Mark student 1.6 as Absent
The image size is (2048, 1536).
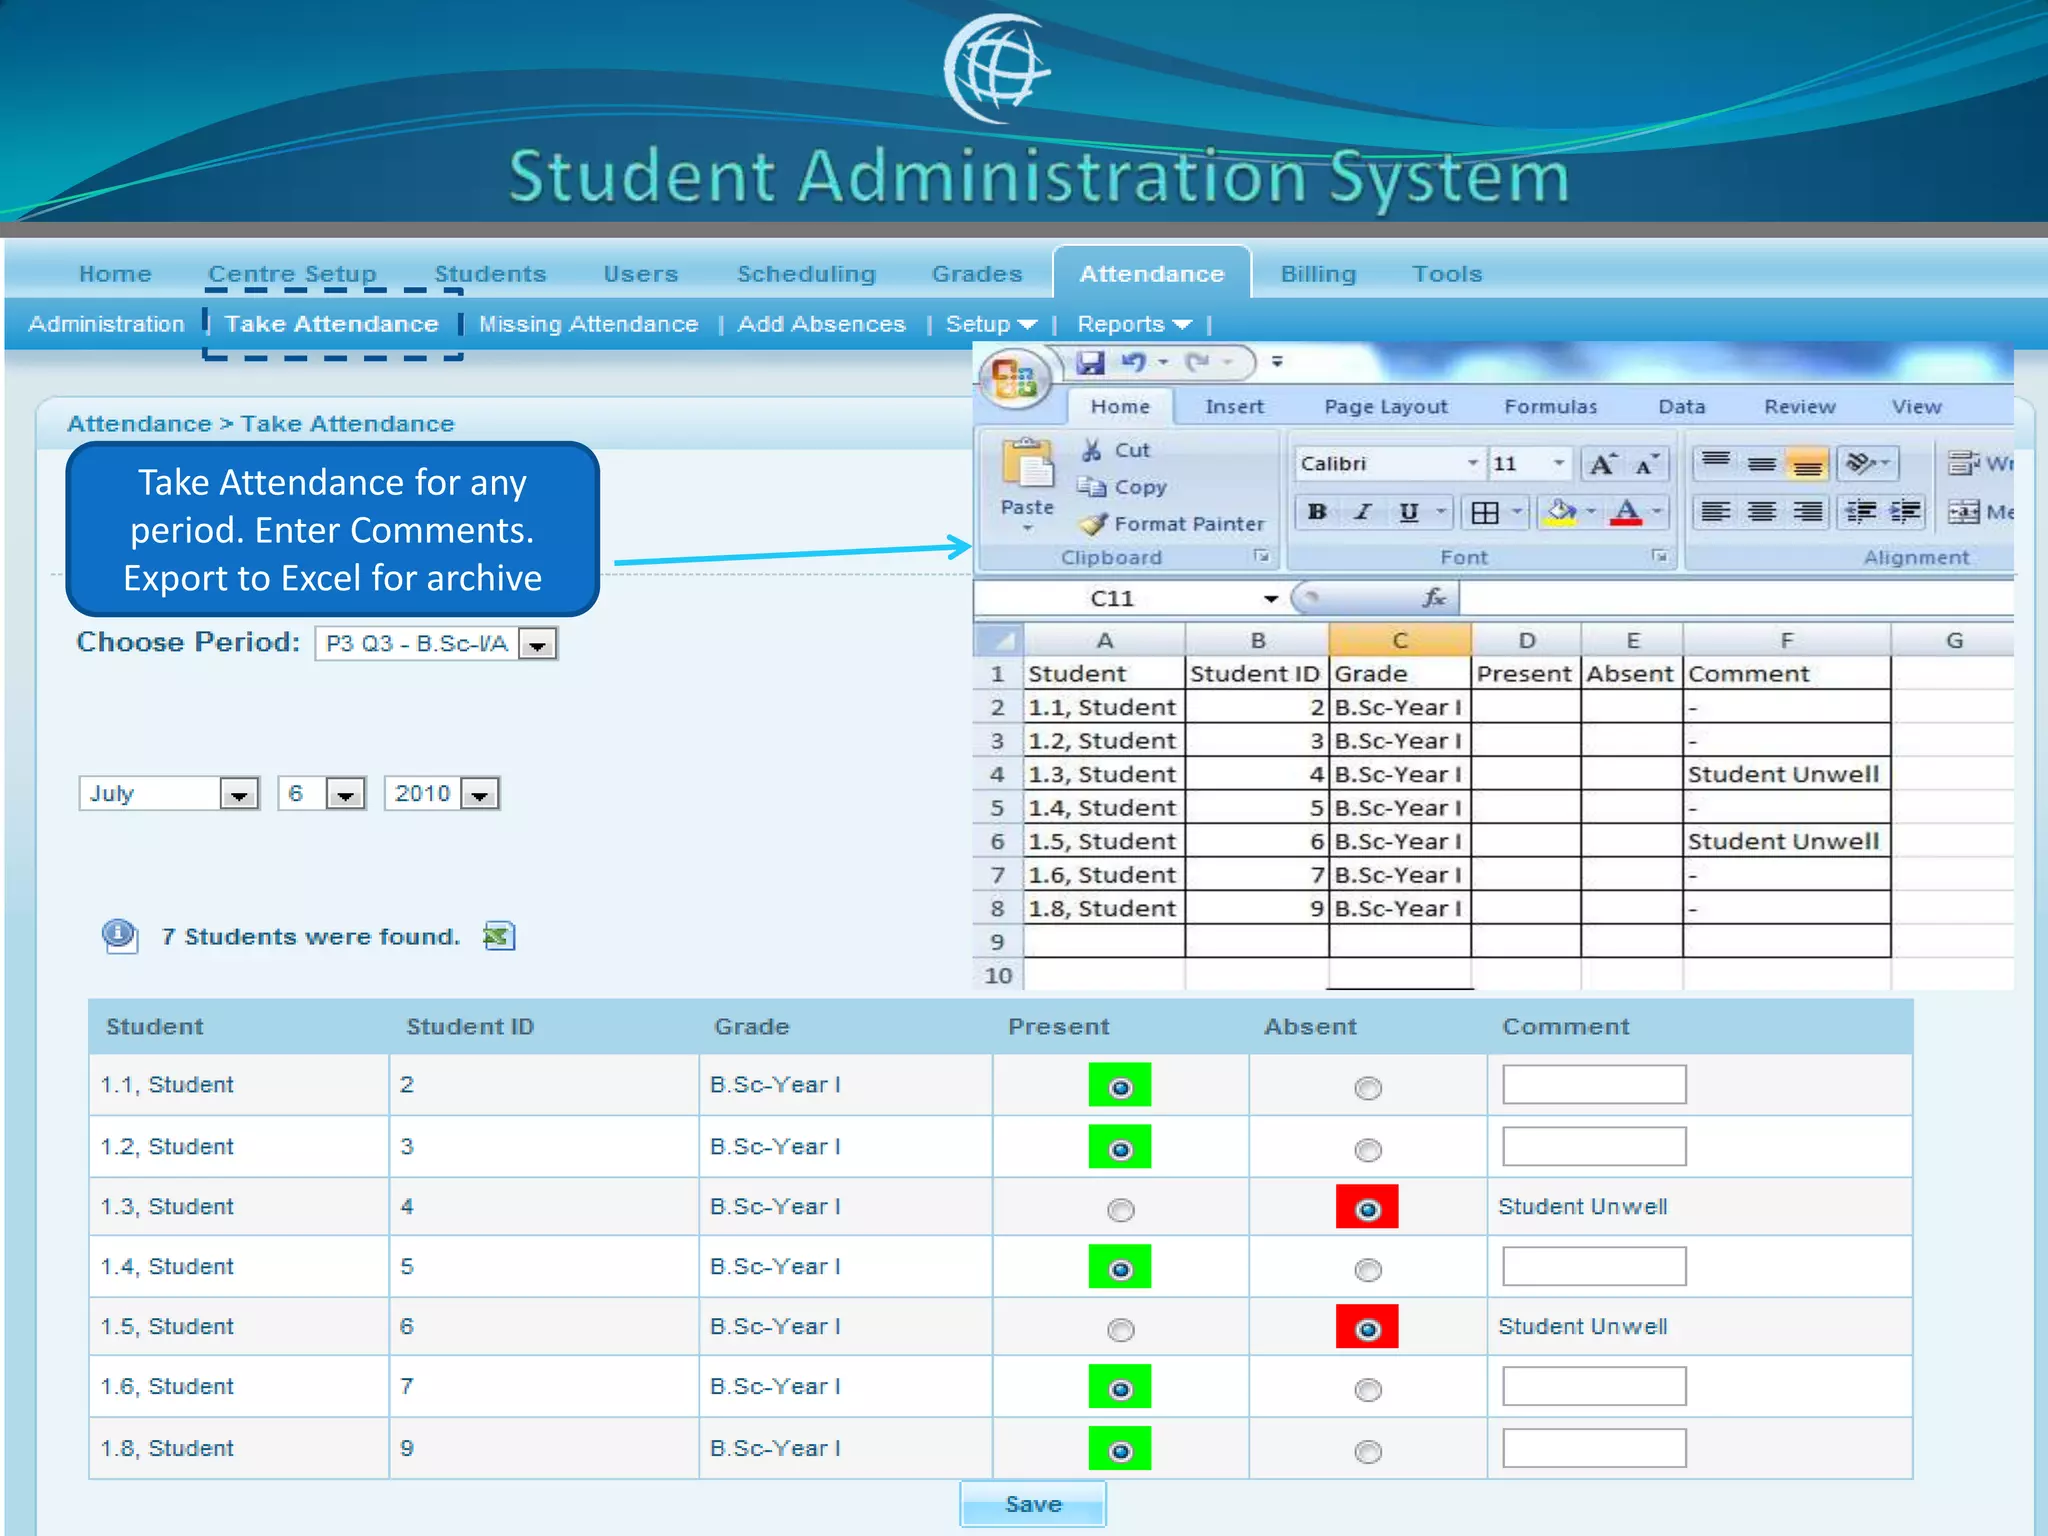tap(1367, 1390)
